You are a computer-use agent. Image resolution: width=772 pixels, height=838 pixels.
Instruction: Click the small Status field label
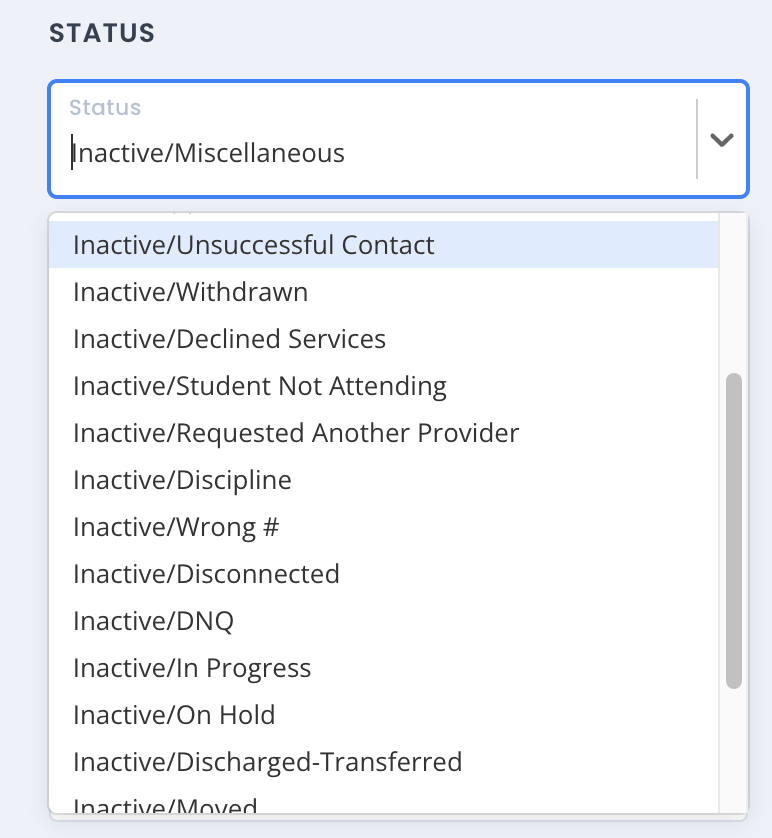(105, 107)
